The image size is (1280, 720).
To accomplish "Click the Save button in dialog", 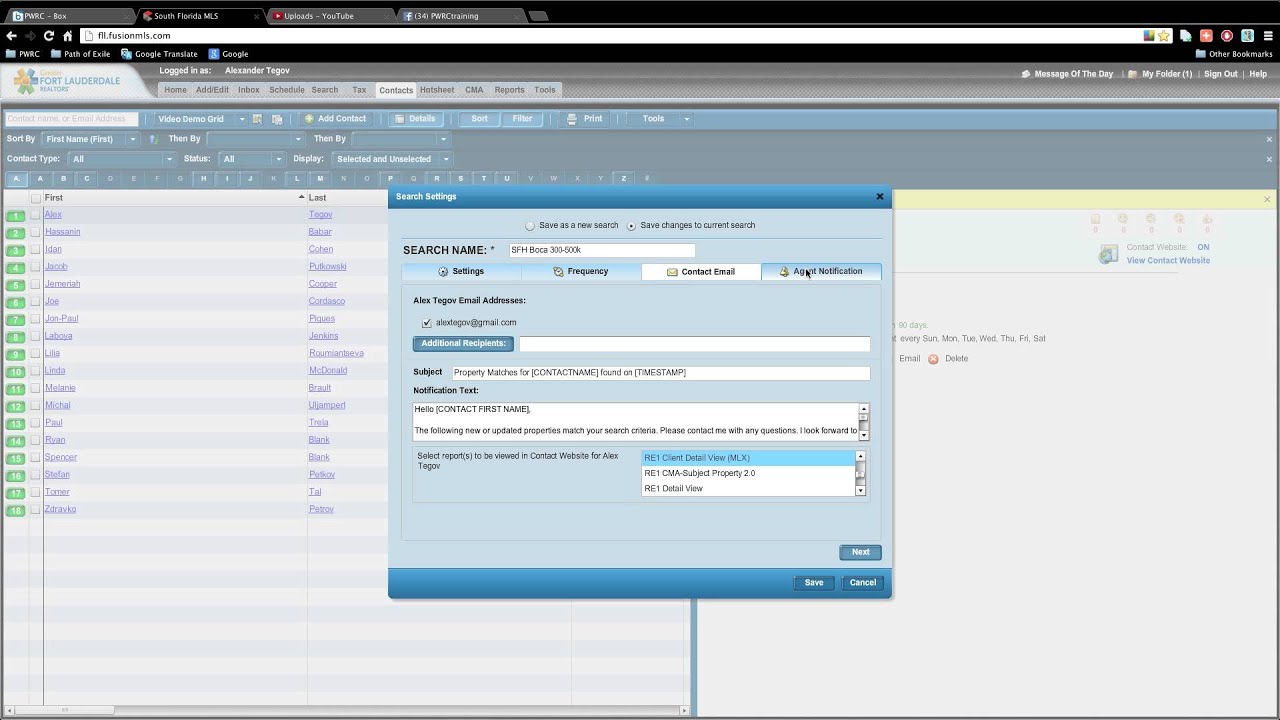I will pyautogui.click(x=814, y=583).
